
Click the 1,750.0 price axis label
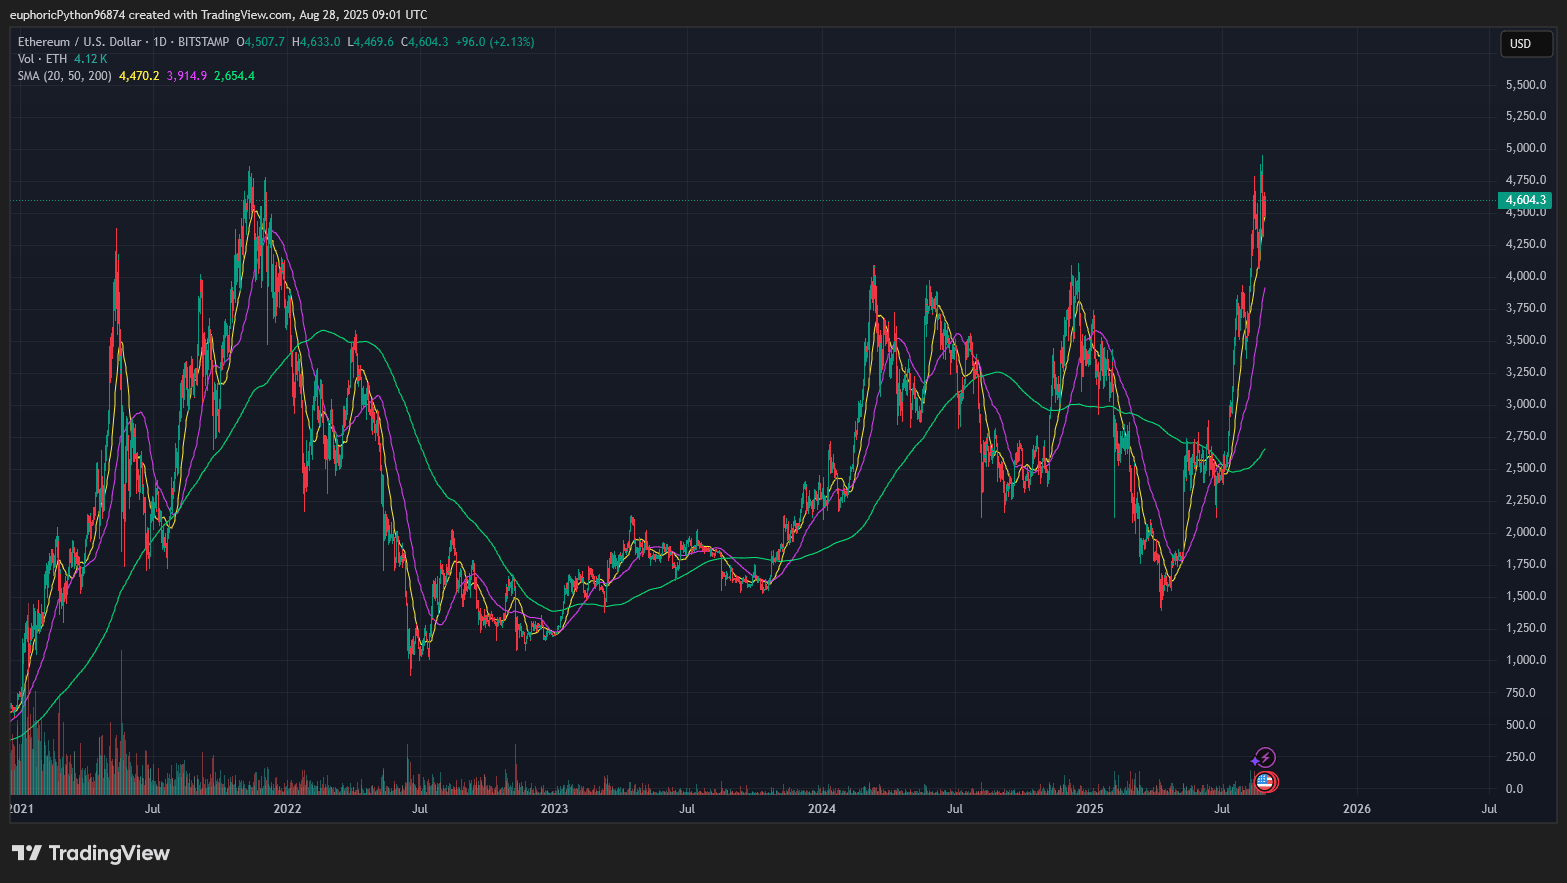click(1526, 564)
